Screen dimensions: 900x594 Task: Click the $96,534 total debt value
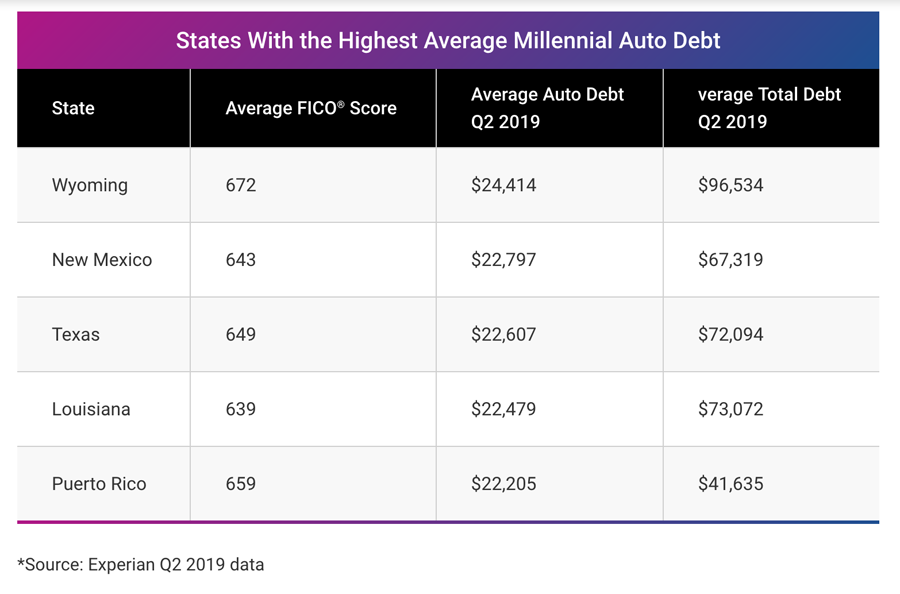731,185
